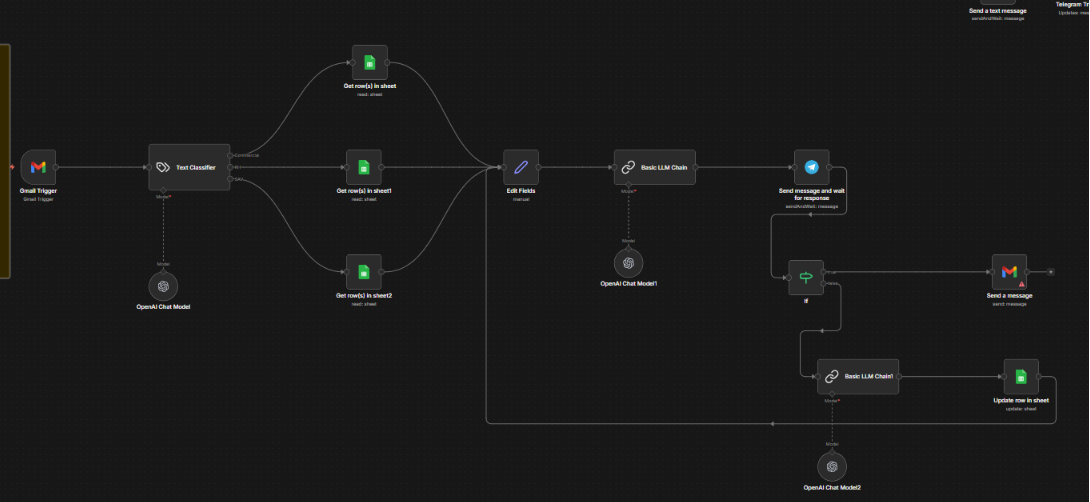1090x502 pixels.
Task: Click the Model connector diamond under Text Classifier
Action: [163, 190]
